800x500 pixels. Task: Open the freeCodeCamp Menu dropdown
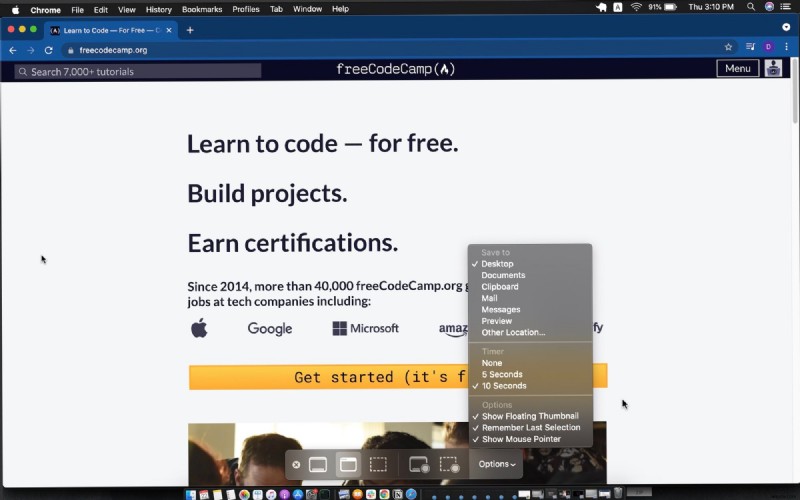click(737, 68)
